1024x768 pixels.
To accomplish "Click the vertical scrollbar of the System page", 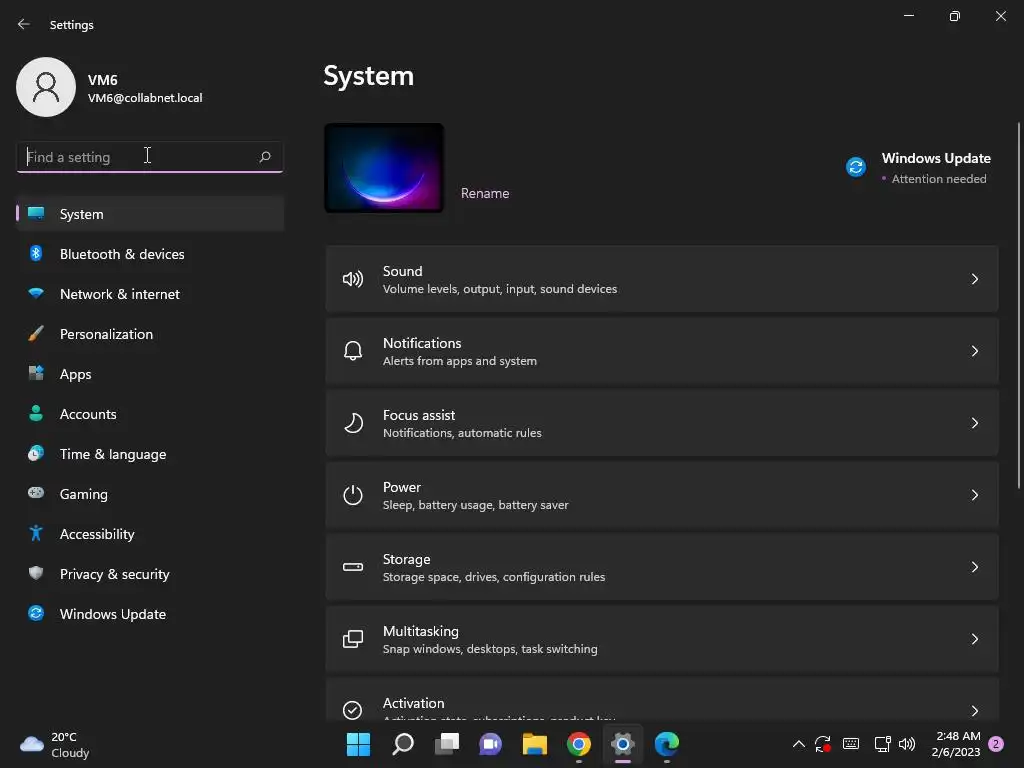I will click(1019, 305).
